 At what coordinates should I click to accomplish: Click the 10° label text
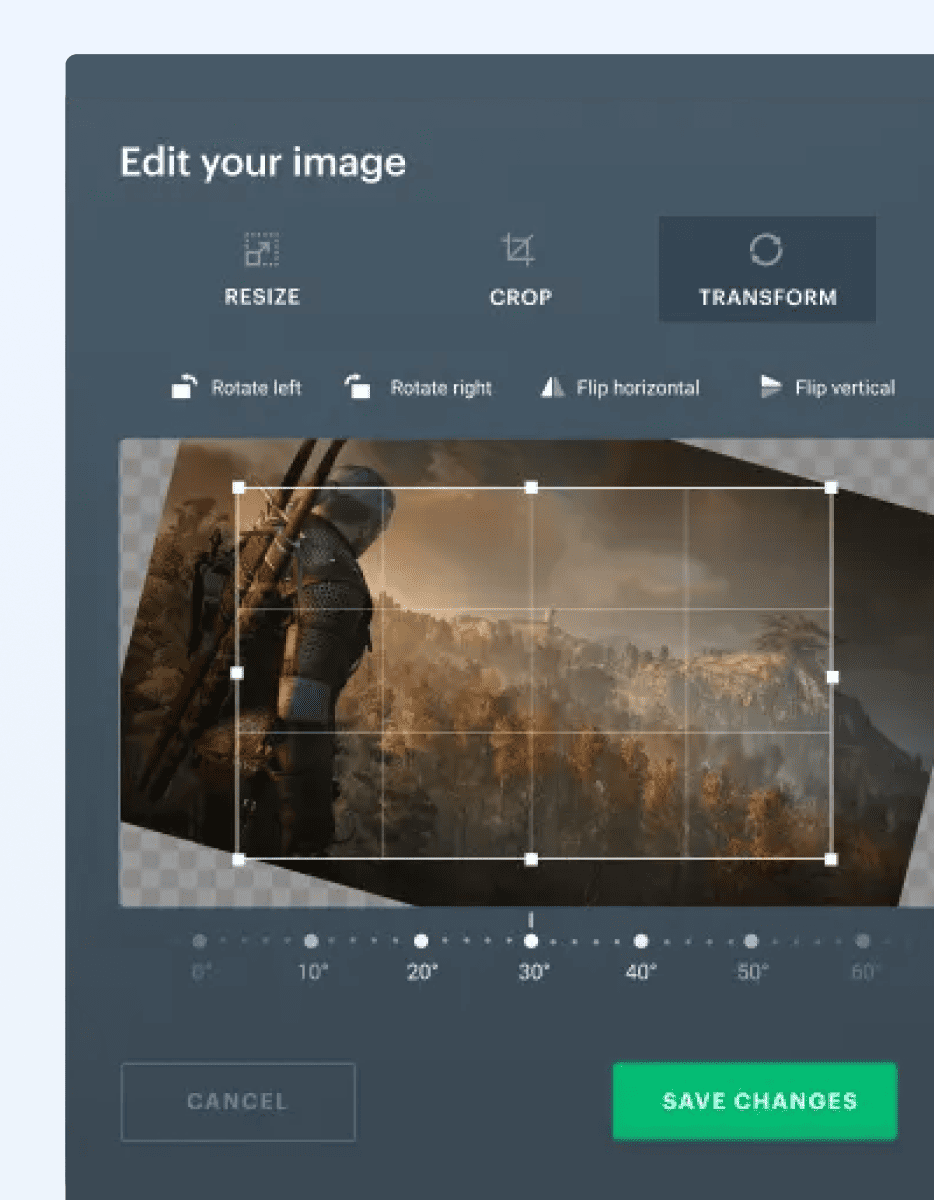coord(313,972)
